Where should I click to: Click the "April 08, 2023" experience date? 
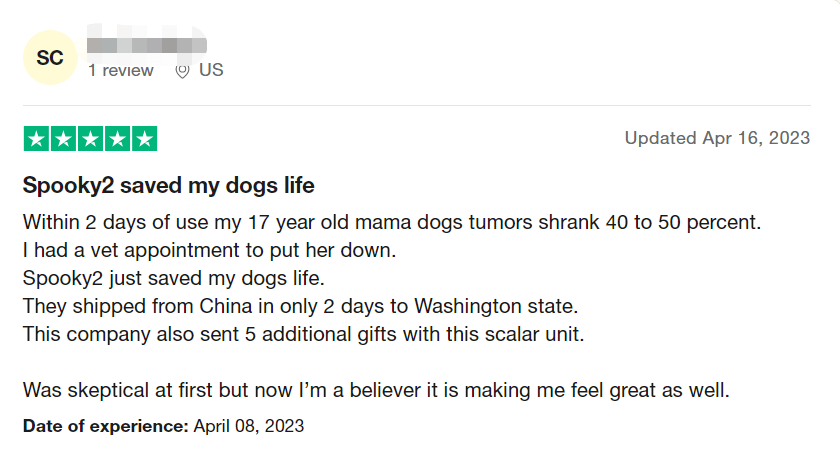(249, 426)
